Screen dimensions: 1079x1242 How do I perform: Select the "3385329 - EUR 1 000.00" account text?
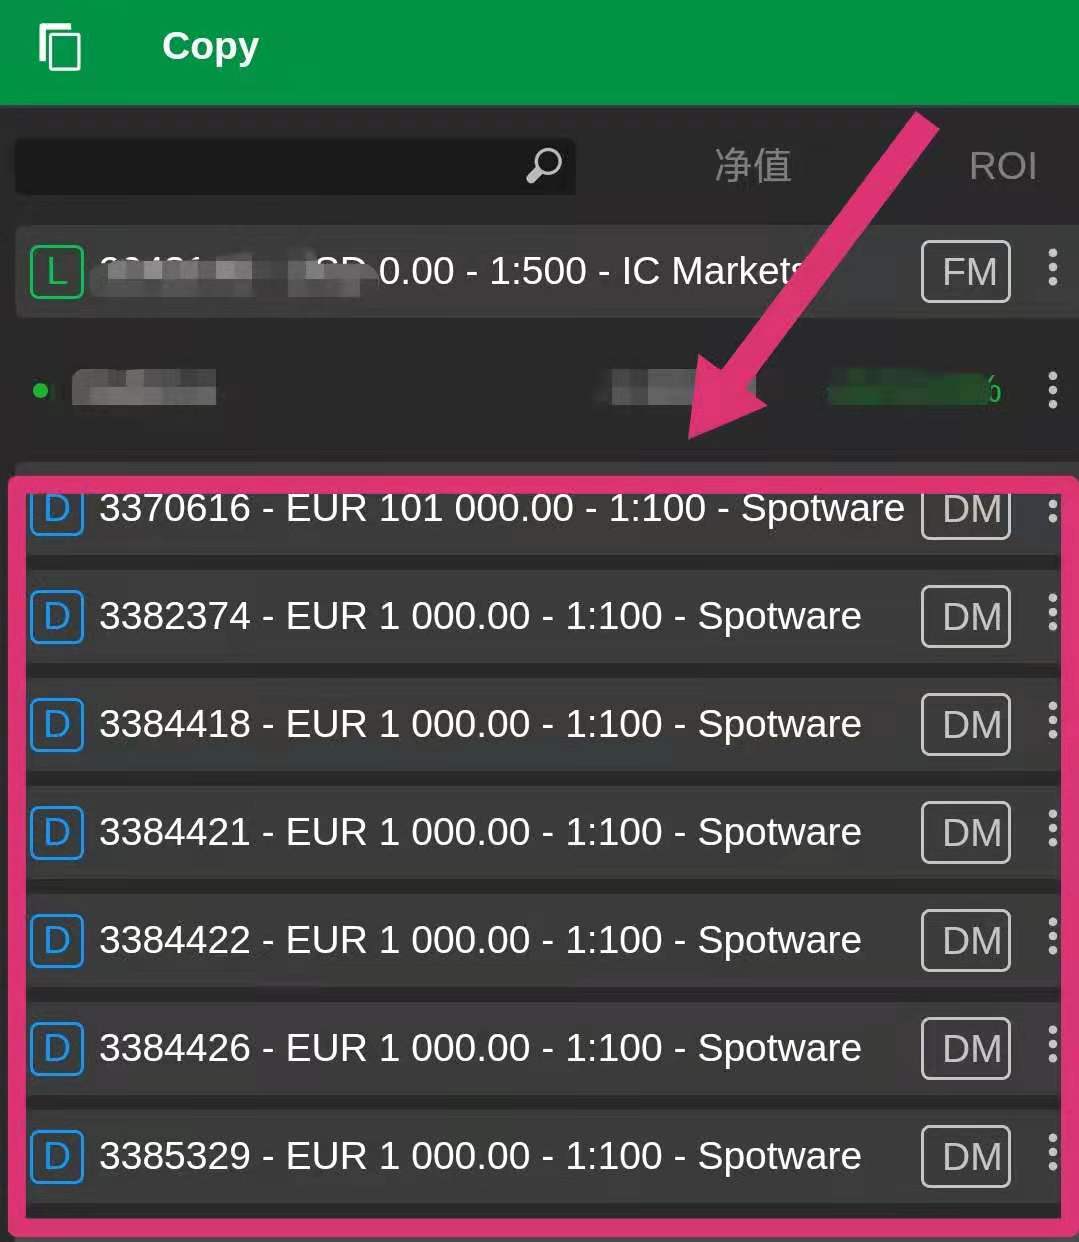tap(314, 1156)
